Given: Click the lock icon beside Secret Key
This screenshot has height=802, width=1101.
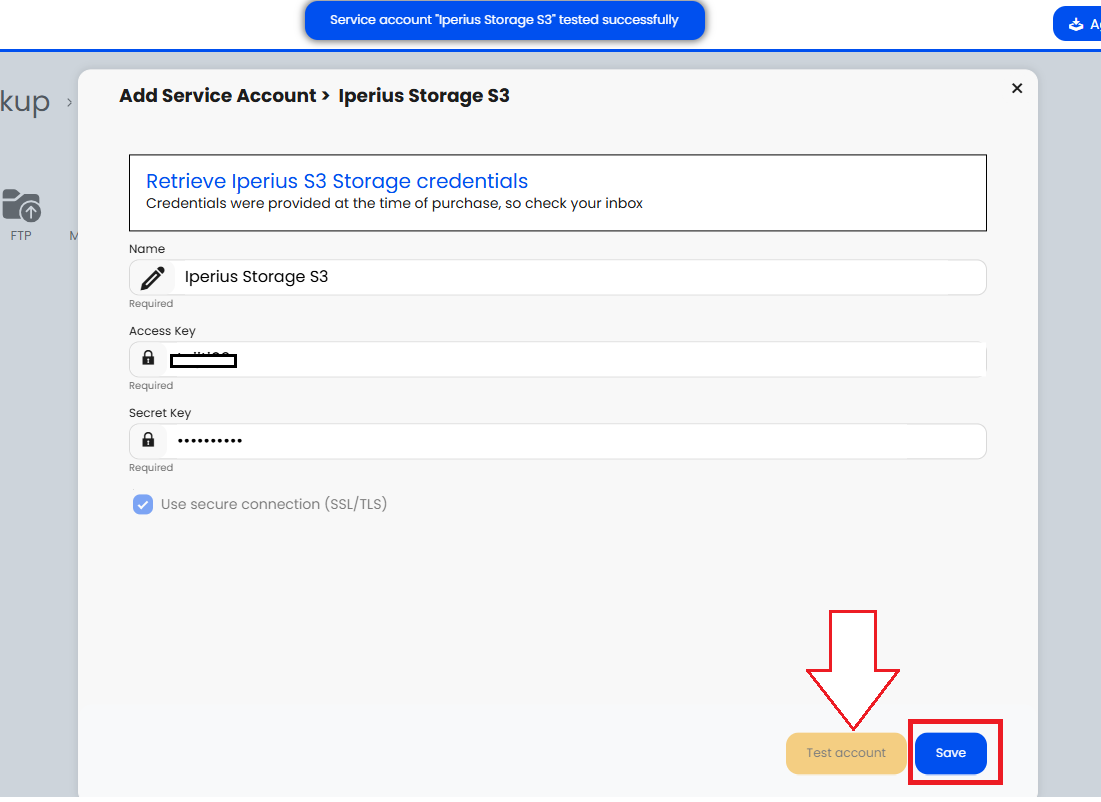Looking at the screenshot, I should point(149,440).
